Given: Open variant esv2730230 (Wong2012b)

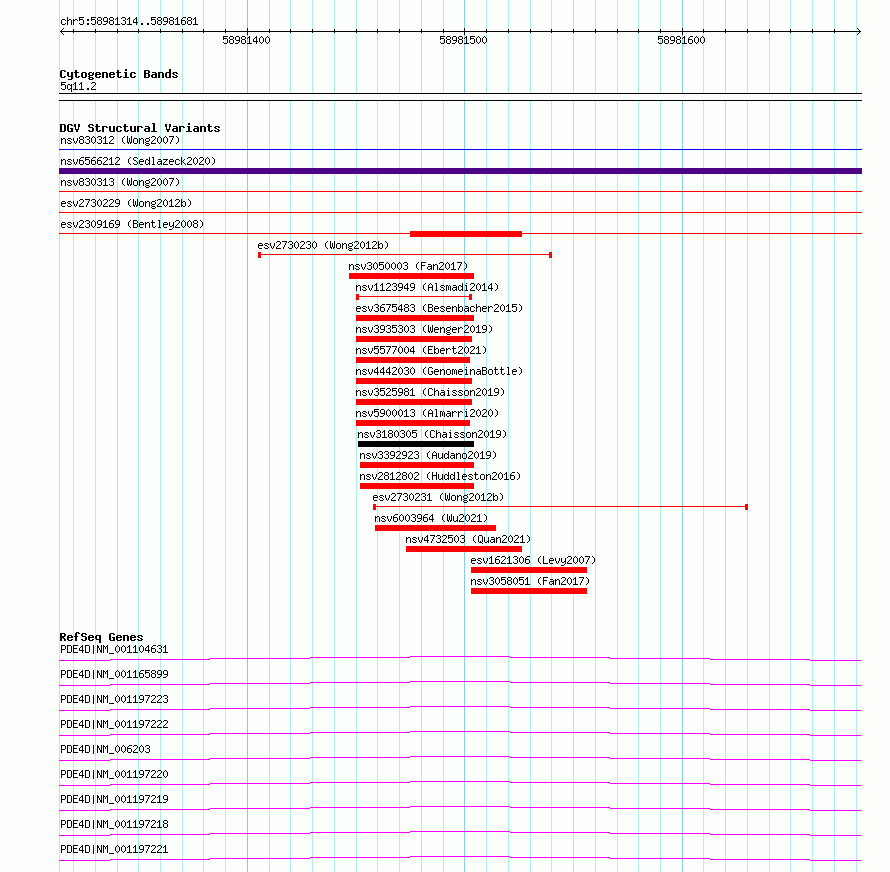Looking at the screenshot, I should point(323,245).
